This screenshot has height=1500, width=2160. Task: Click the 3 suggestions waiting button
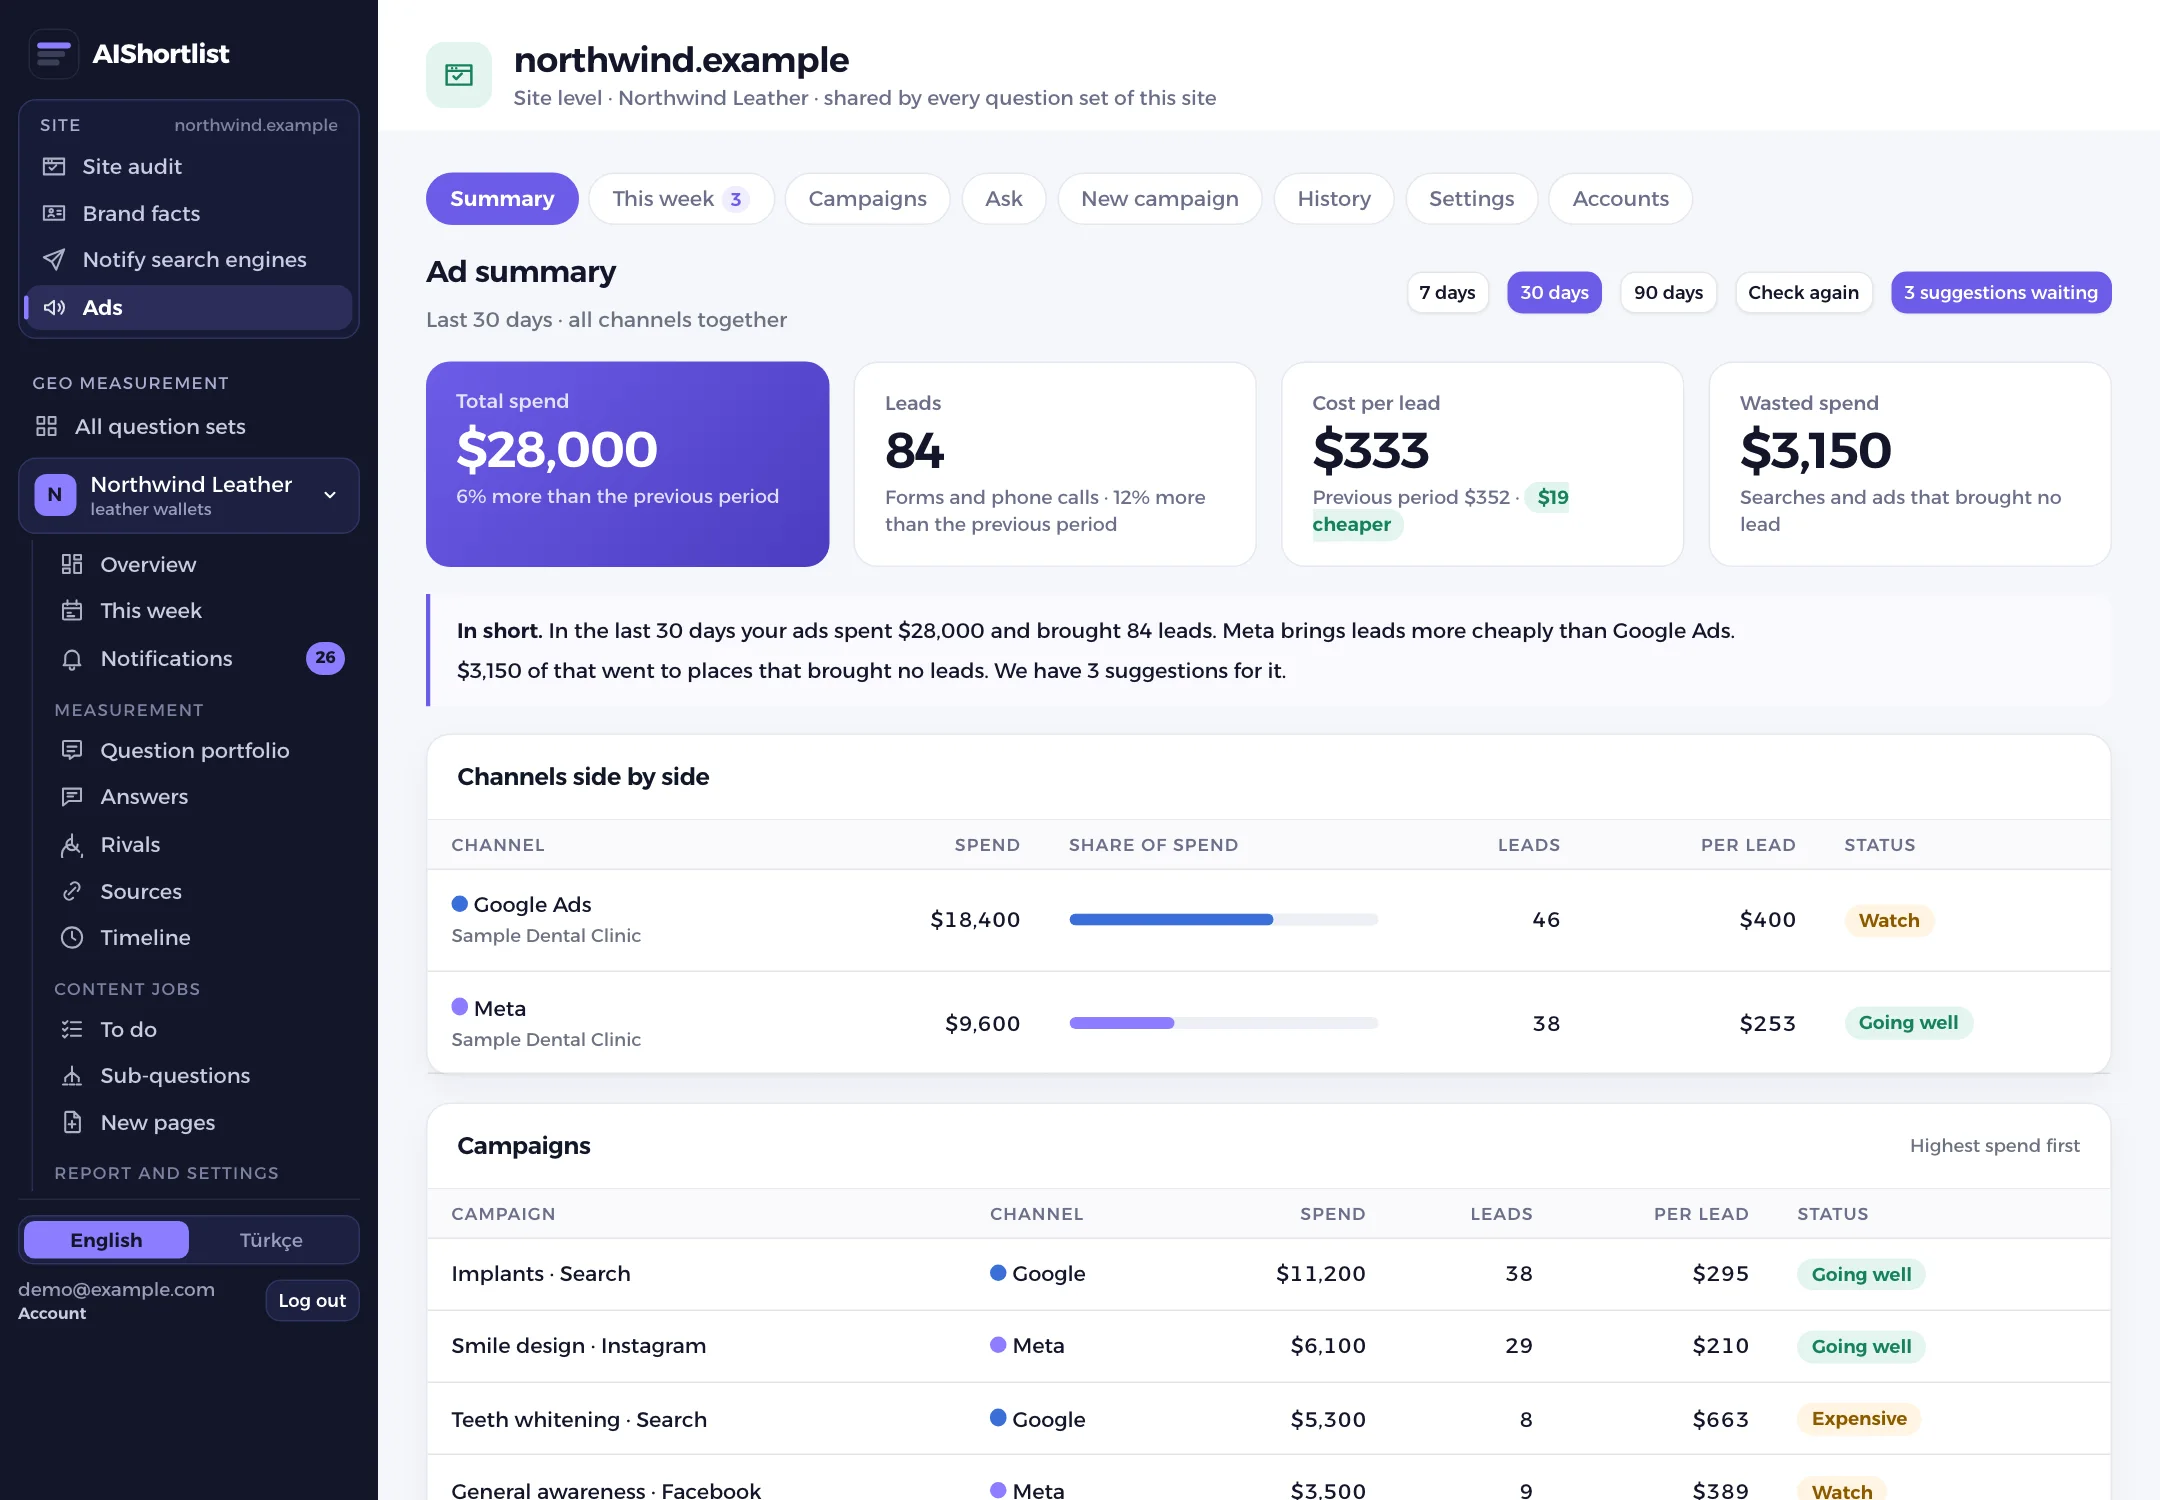[2001, 292]
